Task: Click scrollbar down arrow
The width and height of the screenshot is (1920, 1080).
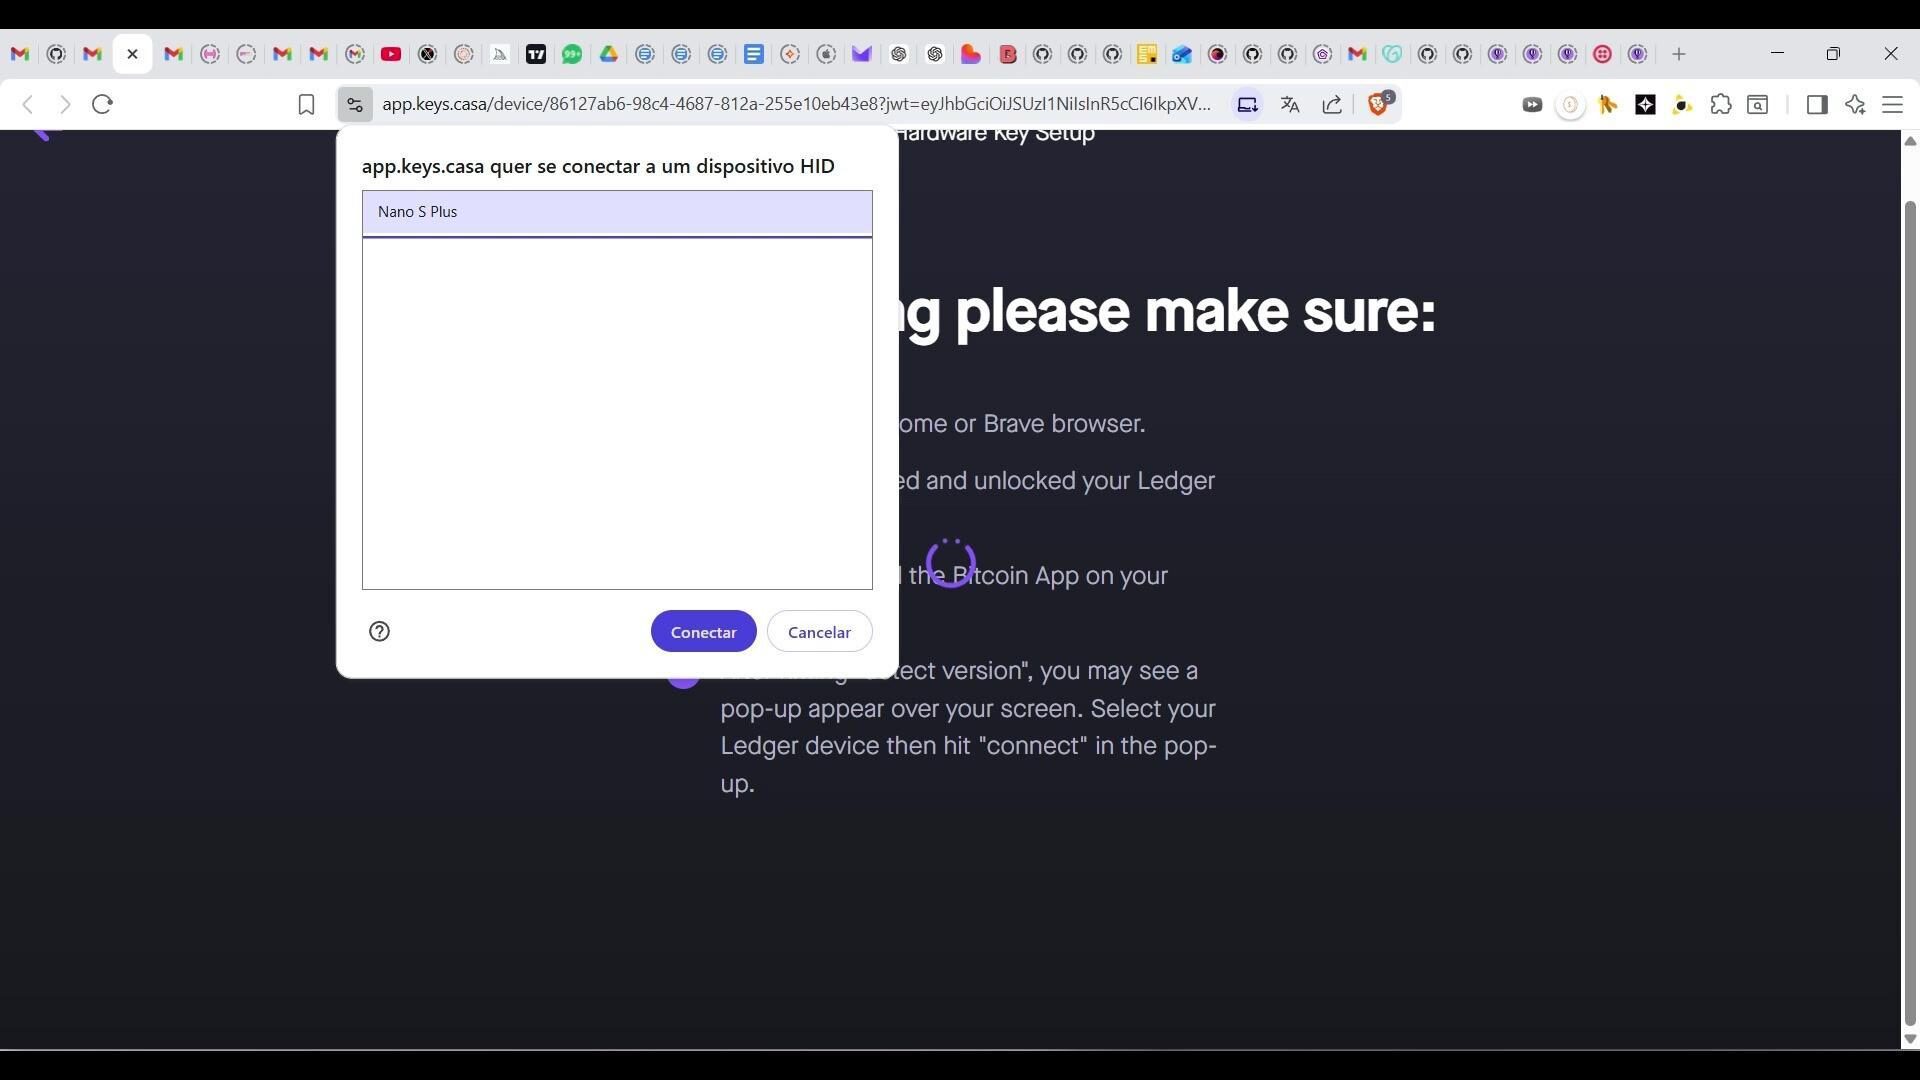Action: (x=1910, y=1039)
